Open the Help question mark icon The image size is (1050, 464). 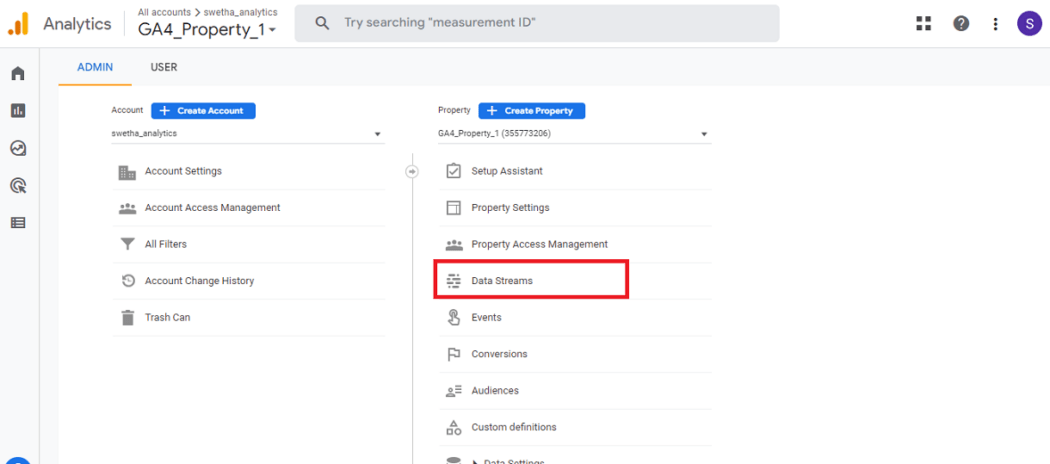(962, 23)
